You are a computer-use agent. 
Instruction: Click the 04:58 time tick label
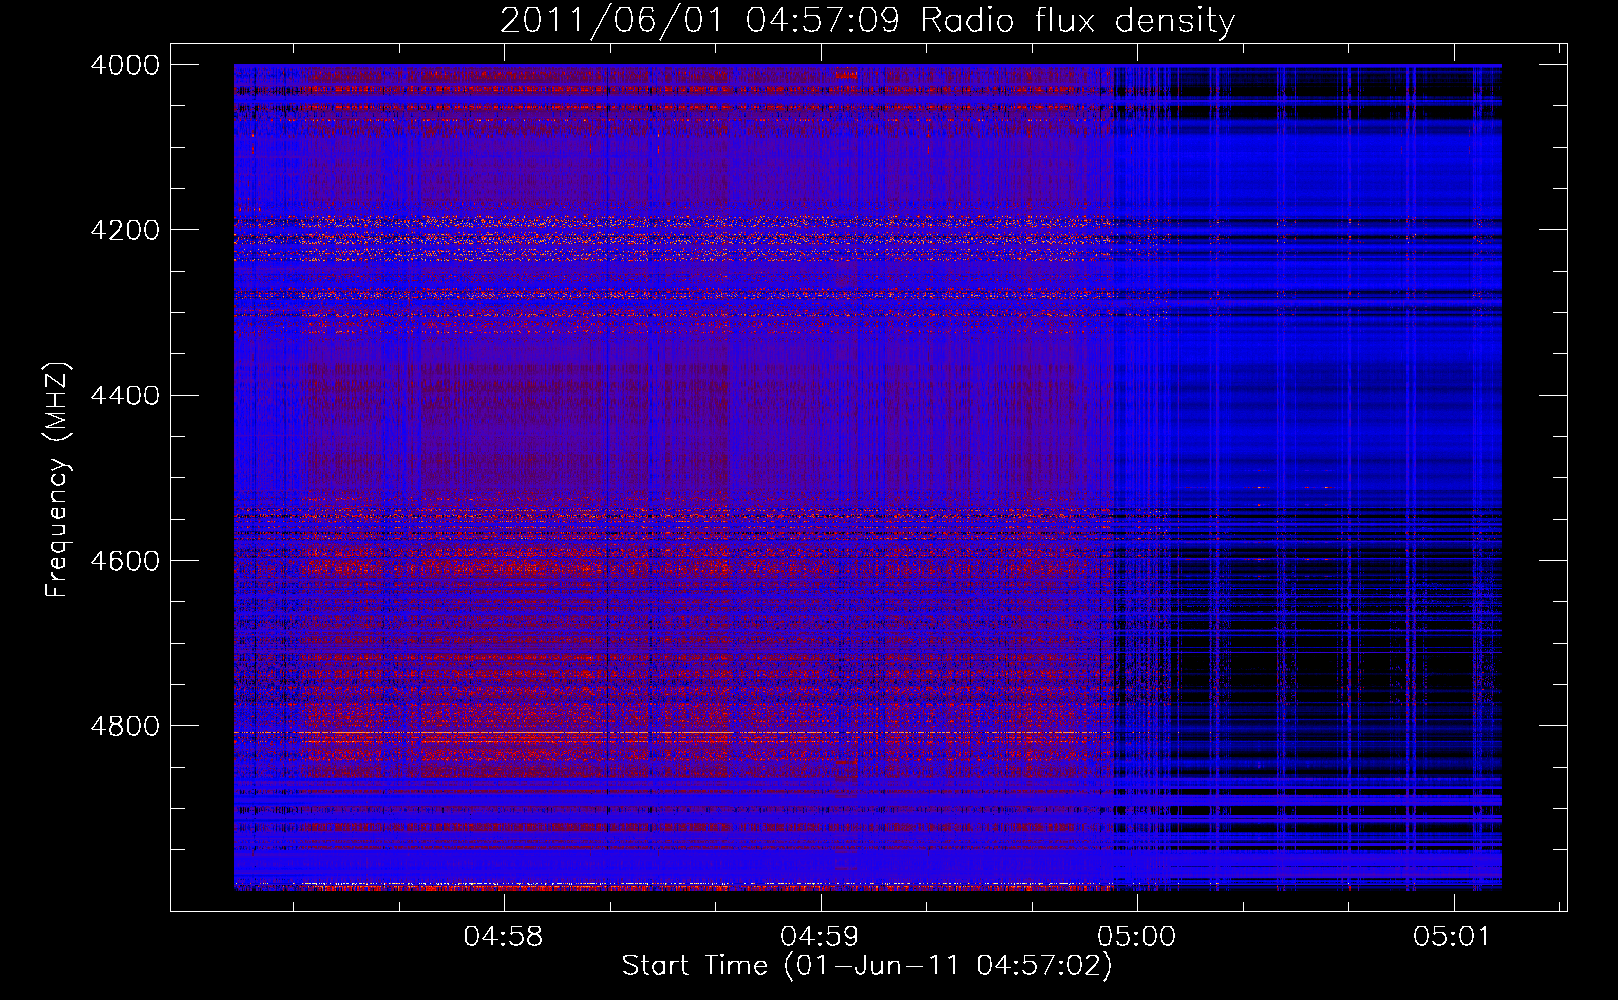(x=504, y=937)
